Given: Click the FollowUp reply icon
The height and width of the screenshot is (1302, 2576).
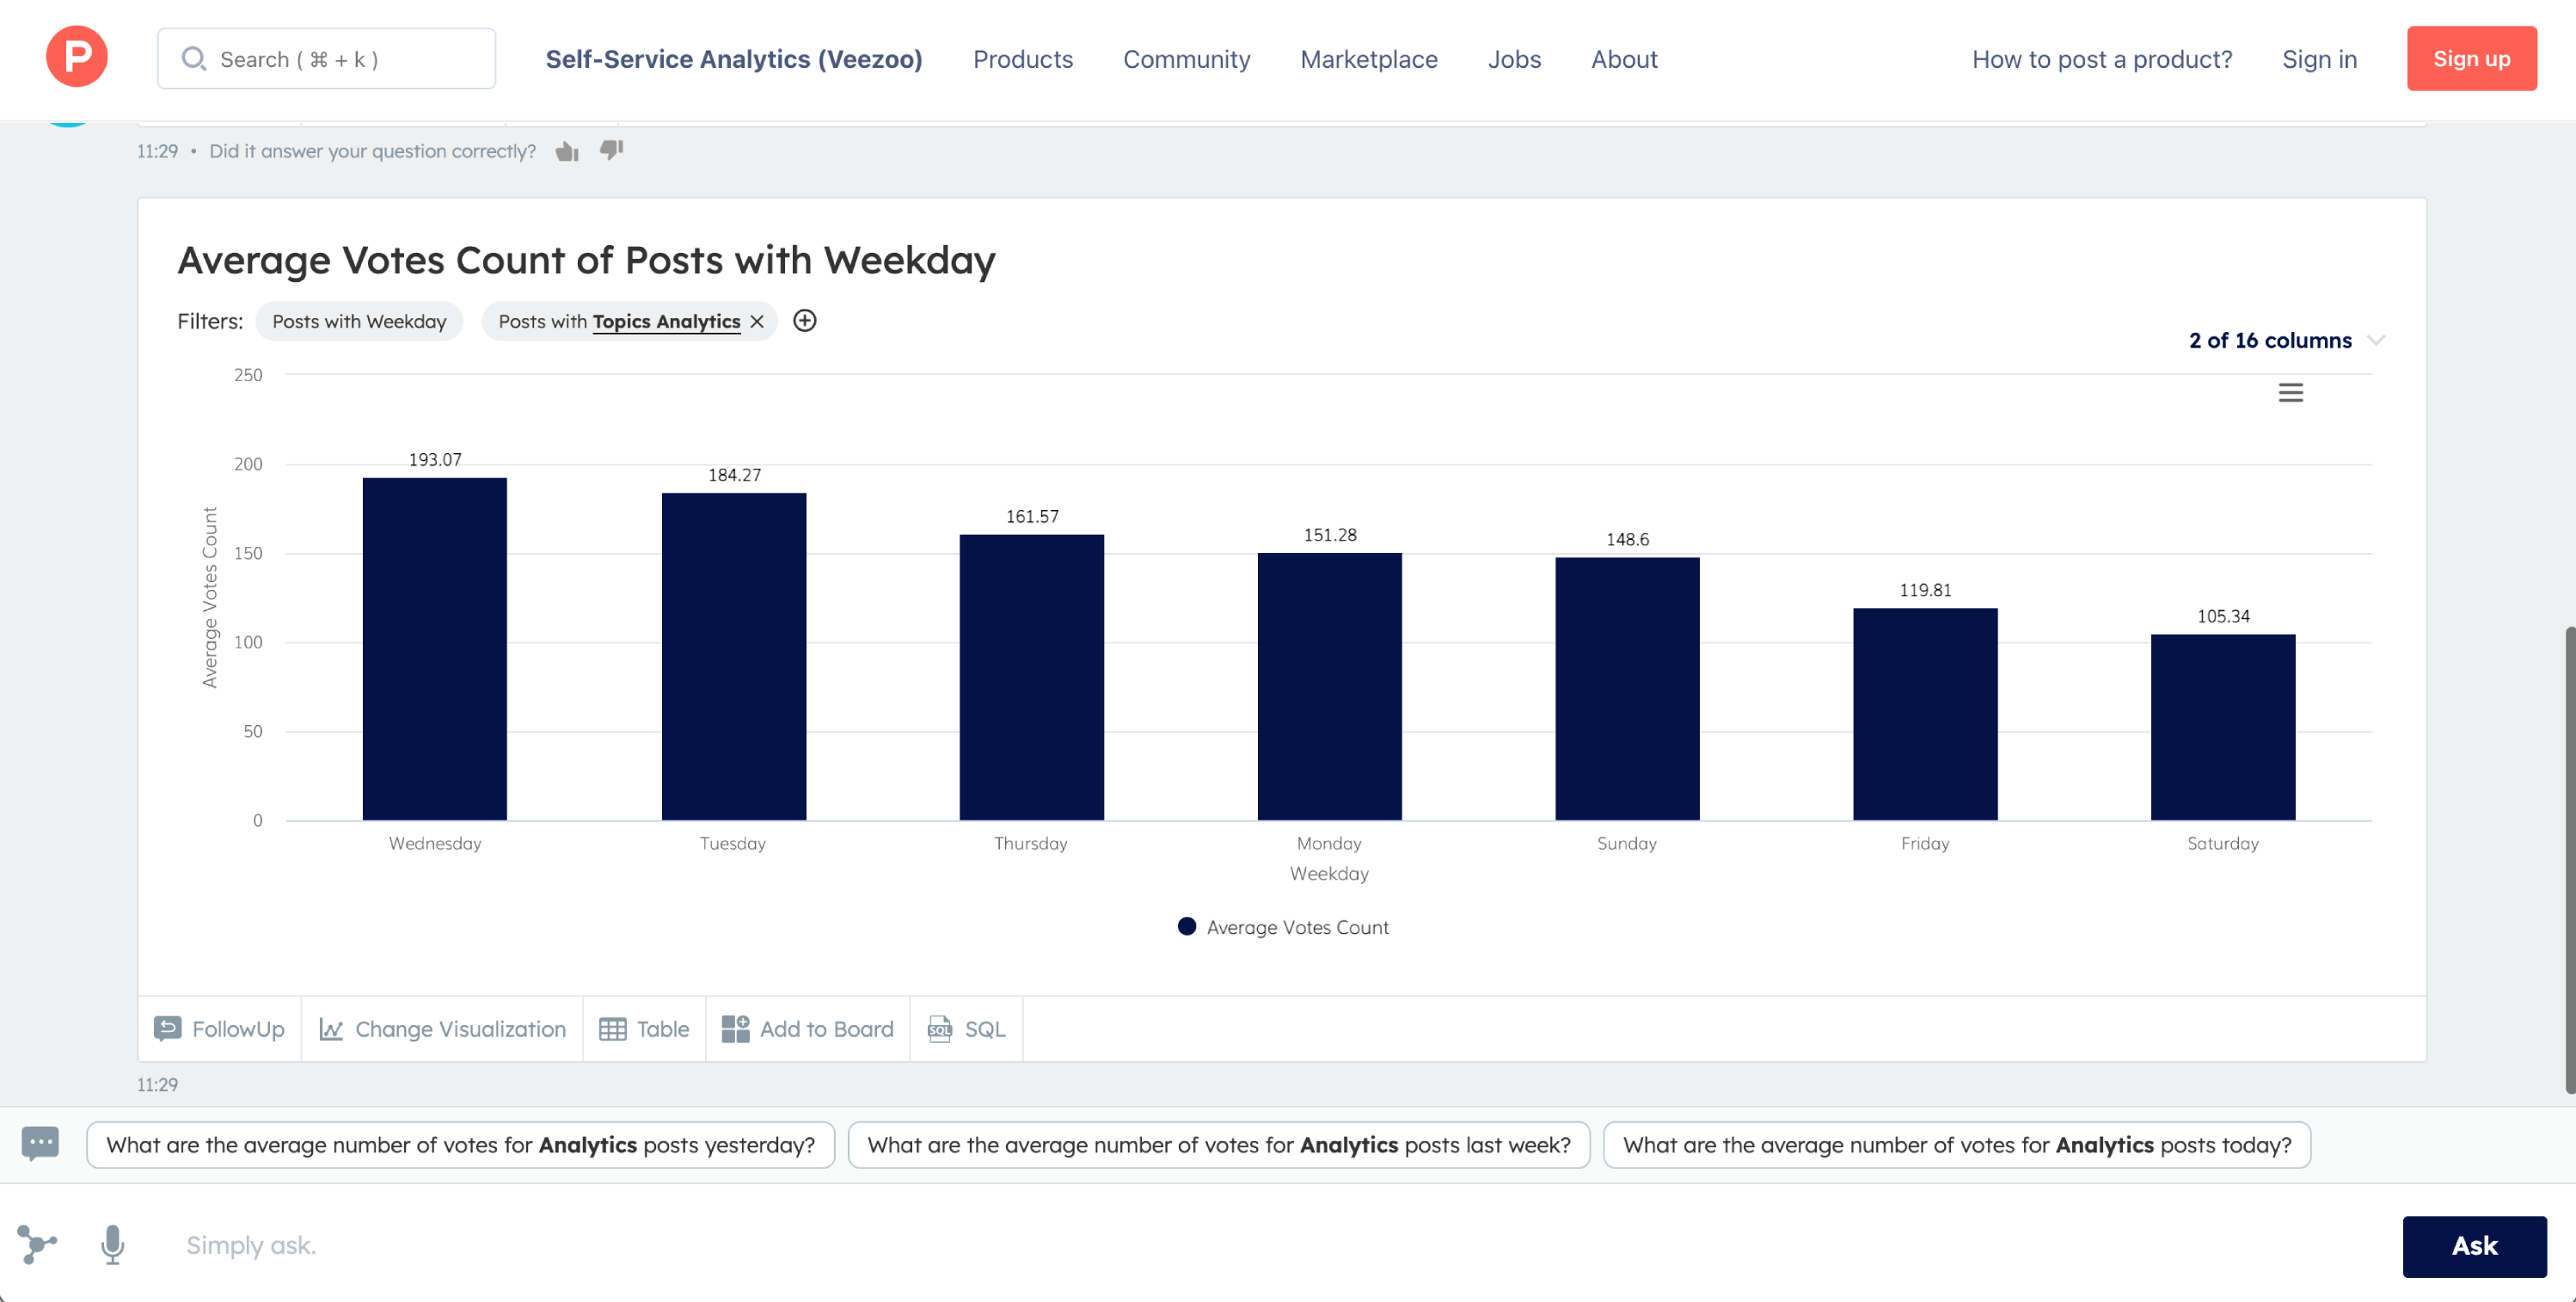Looking at the screenshot, I should point(168,1028).
